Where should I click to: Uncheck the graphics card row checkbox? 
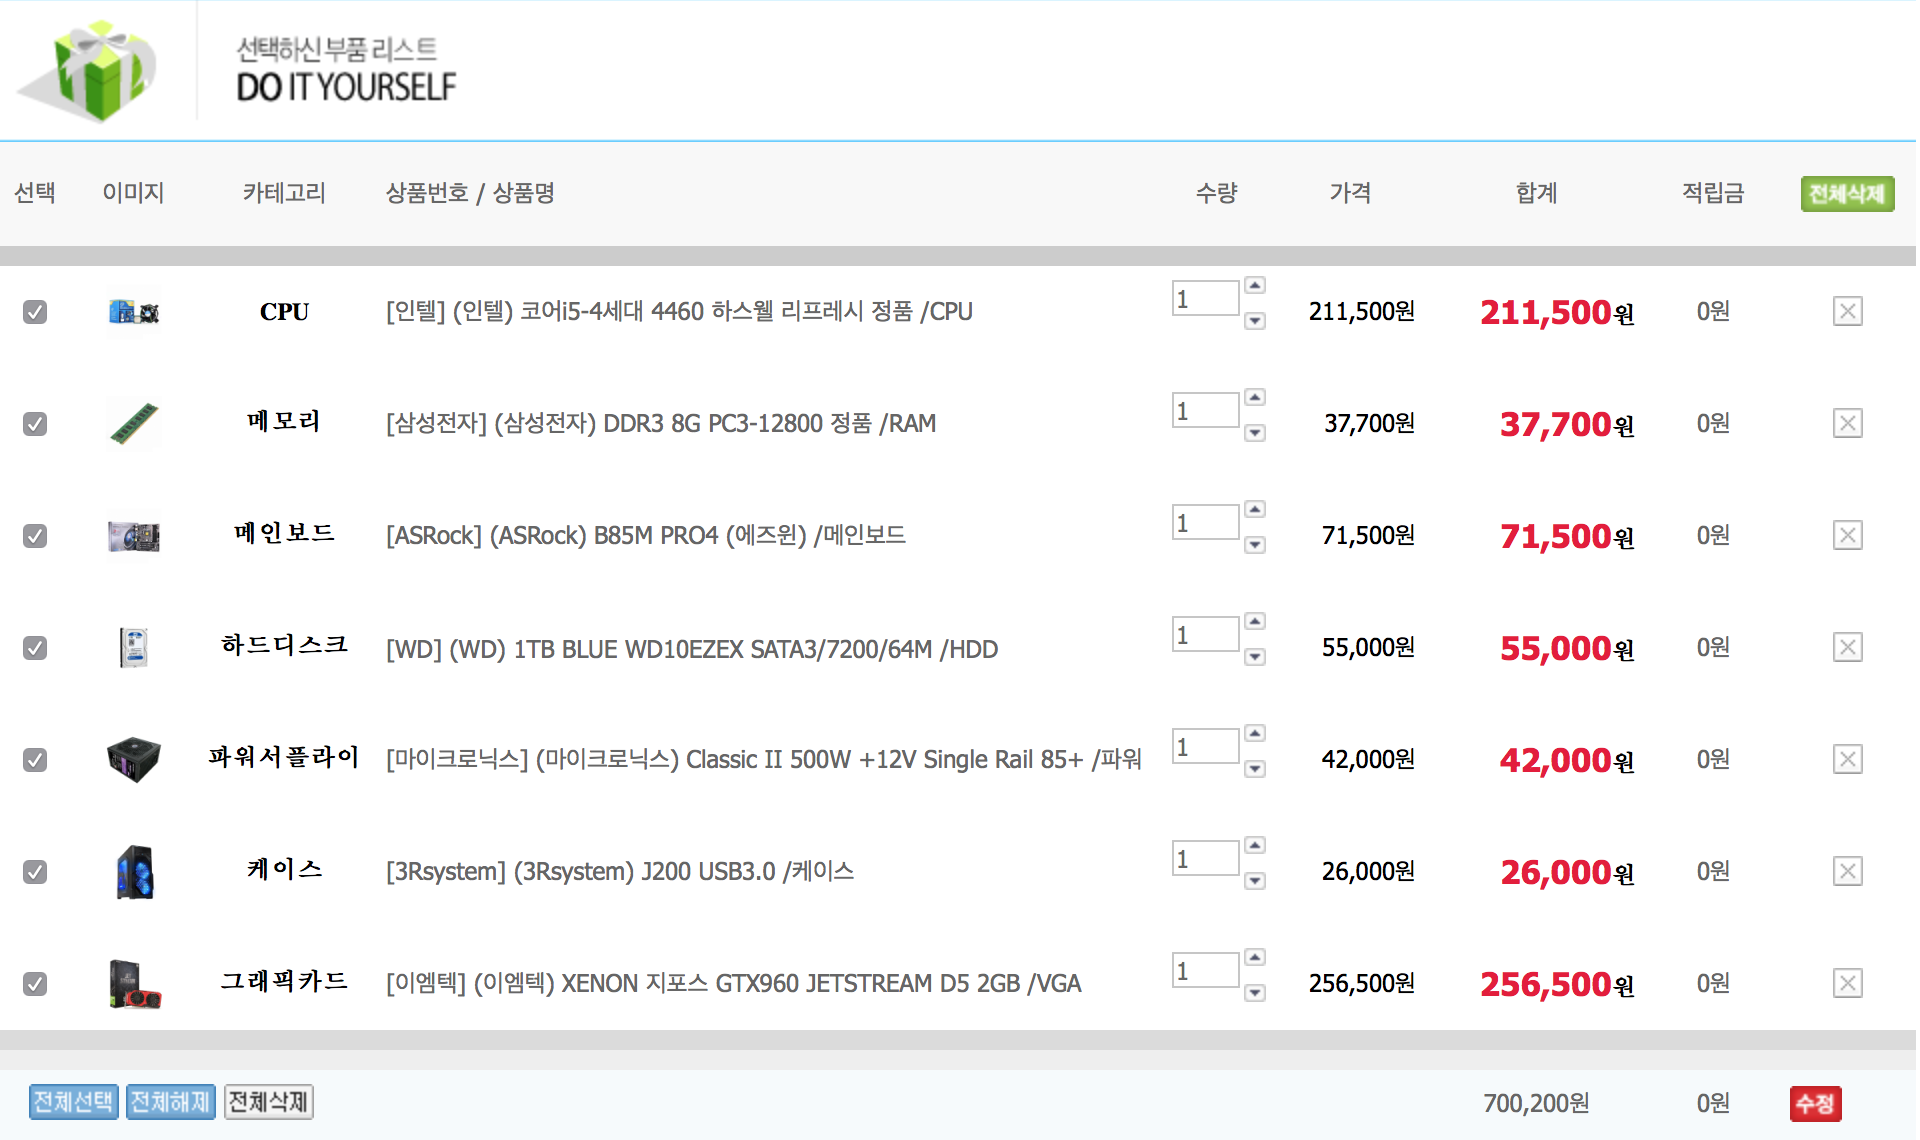click(x=35, y=984)
